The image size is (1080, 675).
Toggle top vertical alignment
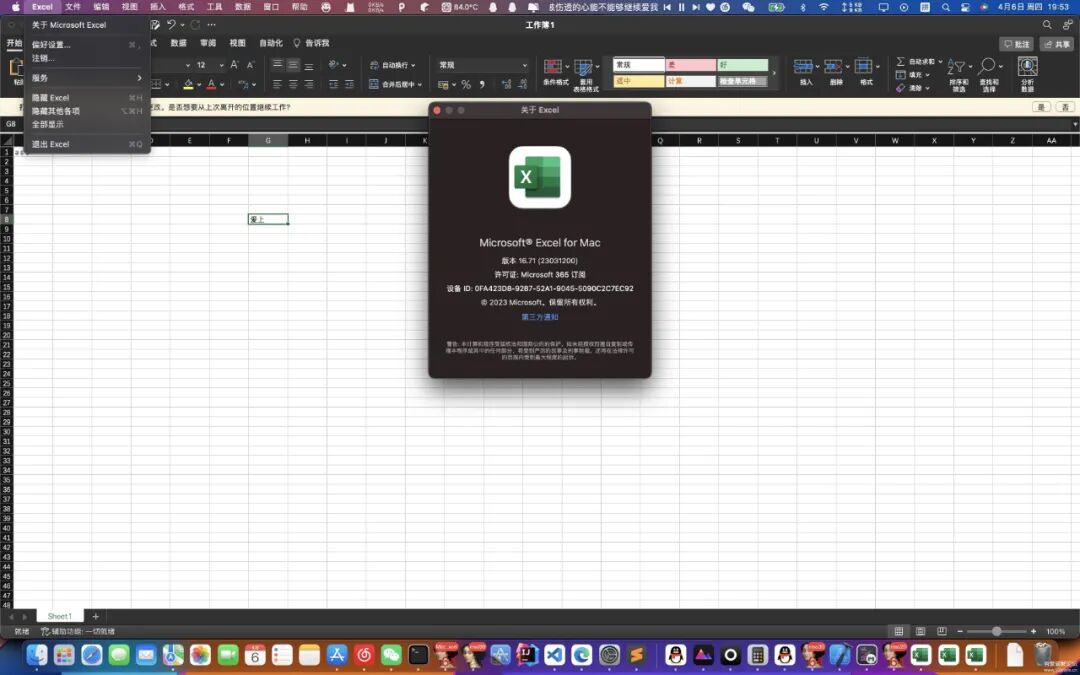277,65
